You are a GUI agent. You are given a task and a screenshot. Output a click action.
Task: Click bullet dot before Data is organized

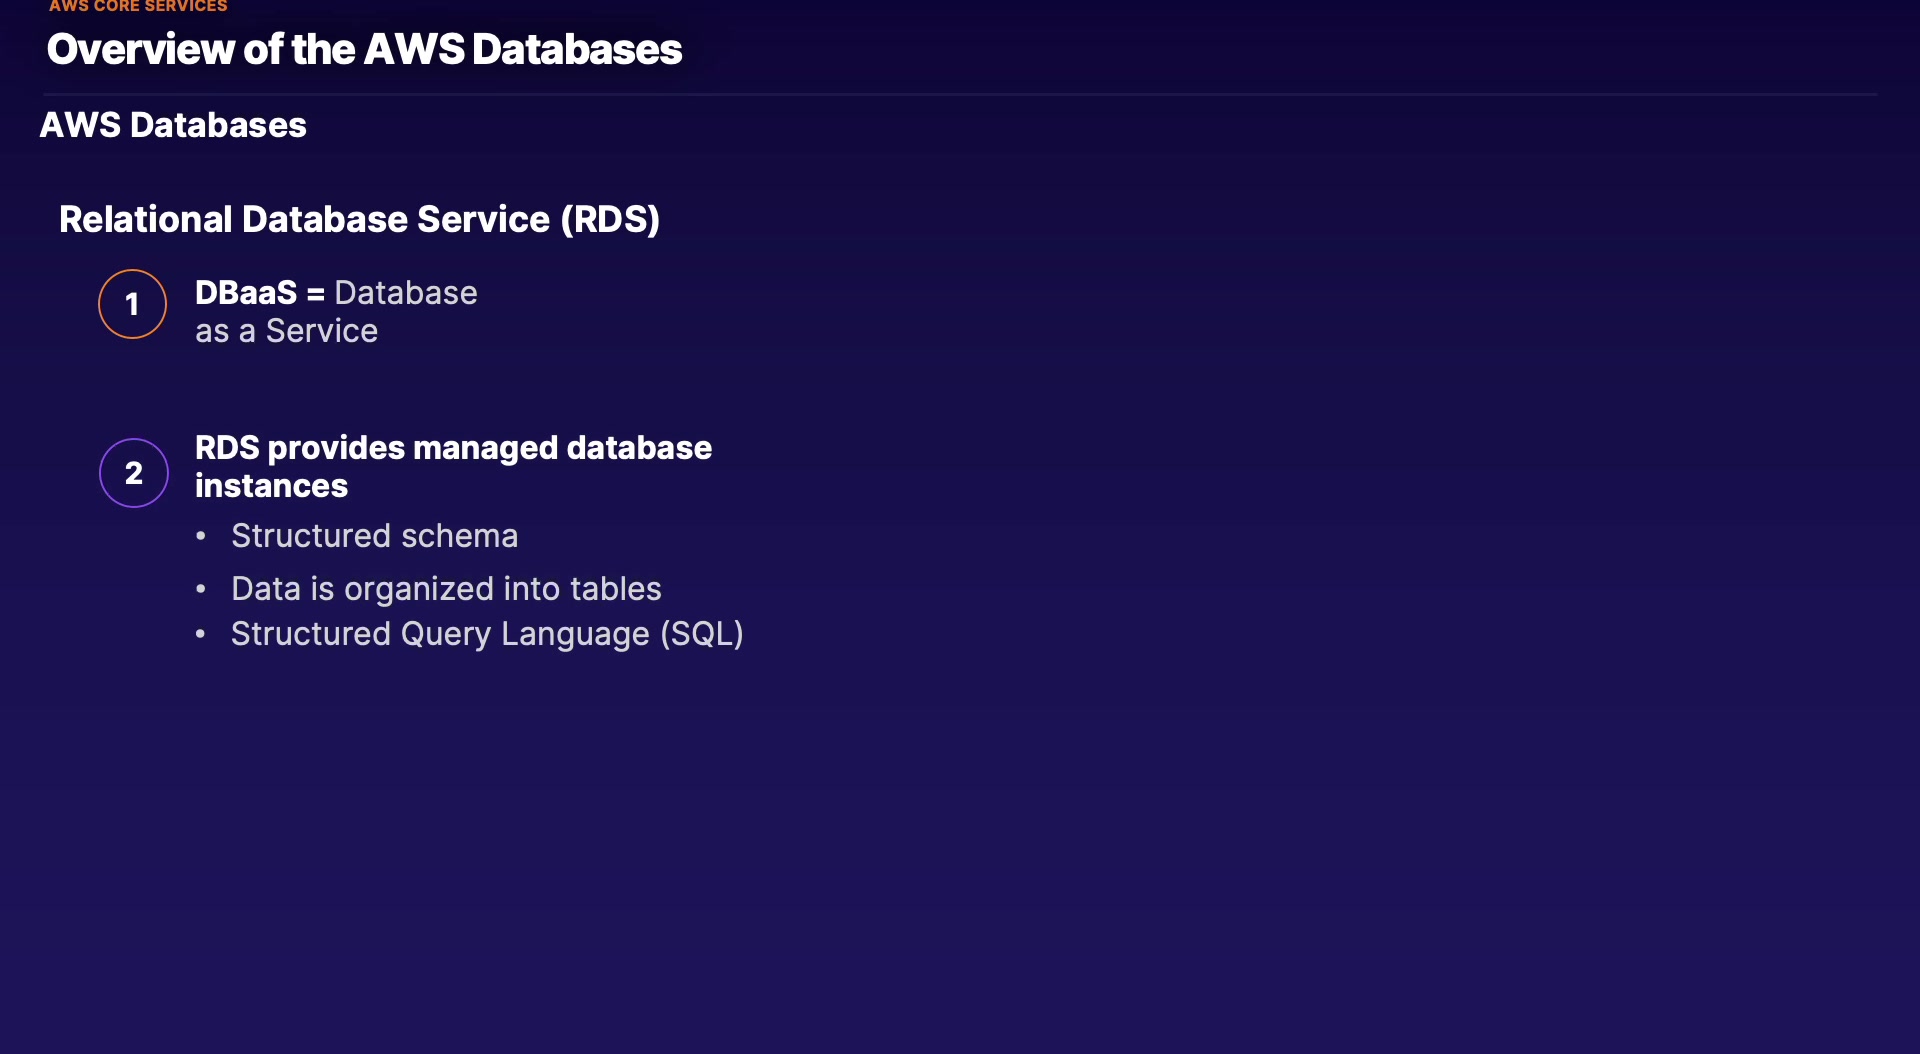pos(201,590)
